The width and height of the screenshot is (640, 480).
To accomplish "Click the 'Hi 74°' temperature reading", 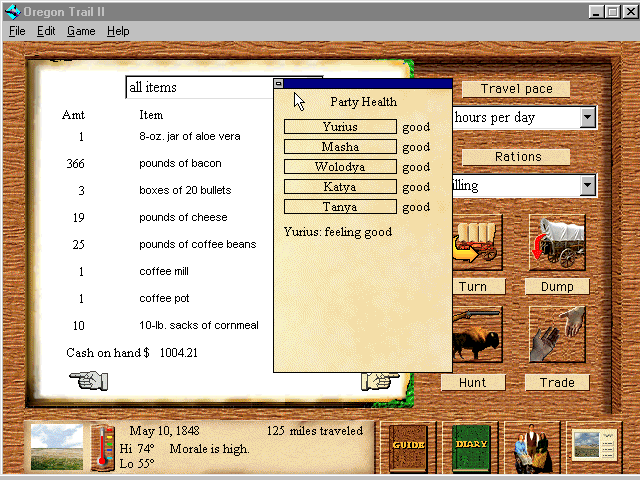I will 137,449.
